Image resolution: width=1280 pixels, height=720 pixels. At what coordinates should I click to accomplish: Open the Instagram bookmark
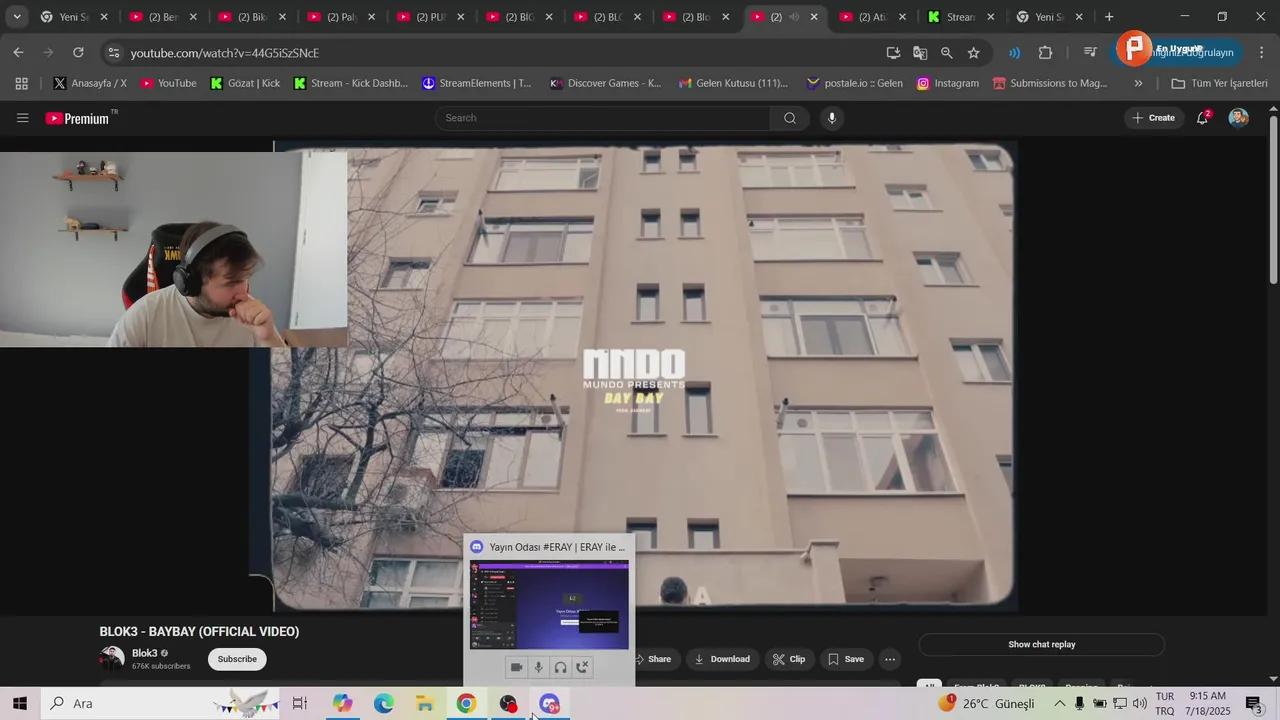click(x=948, y=83)
